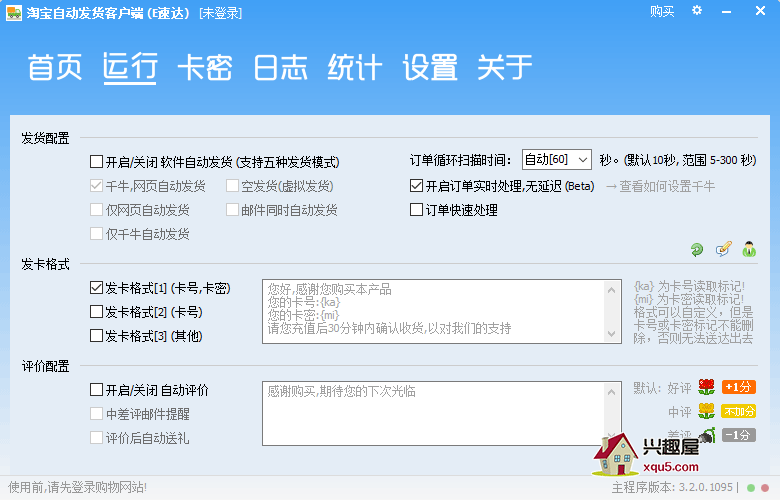Viewport: 780px width, 500px height.
Task: Open the 设置 tab
Action: coord(430,67)
